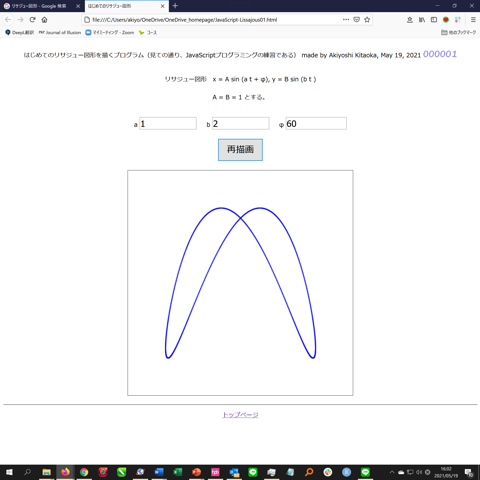
Task: Open the Journal of Illusion bookmark
Action: tap(60, 32)
